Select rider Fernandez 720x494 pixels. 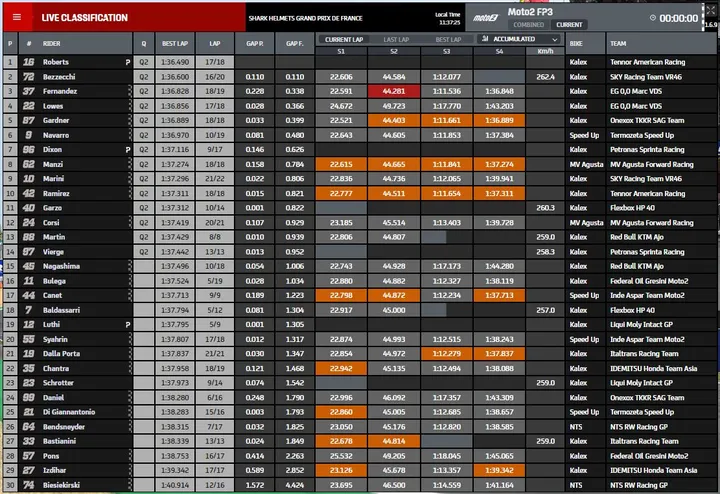[x=60, y=91]
